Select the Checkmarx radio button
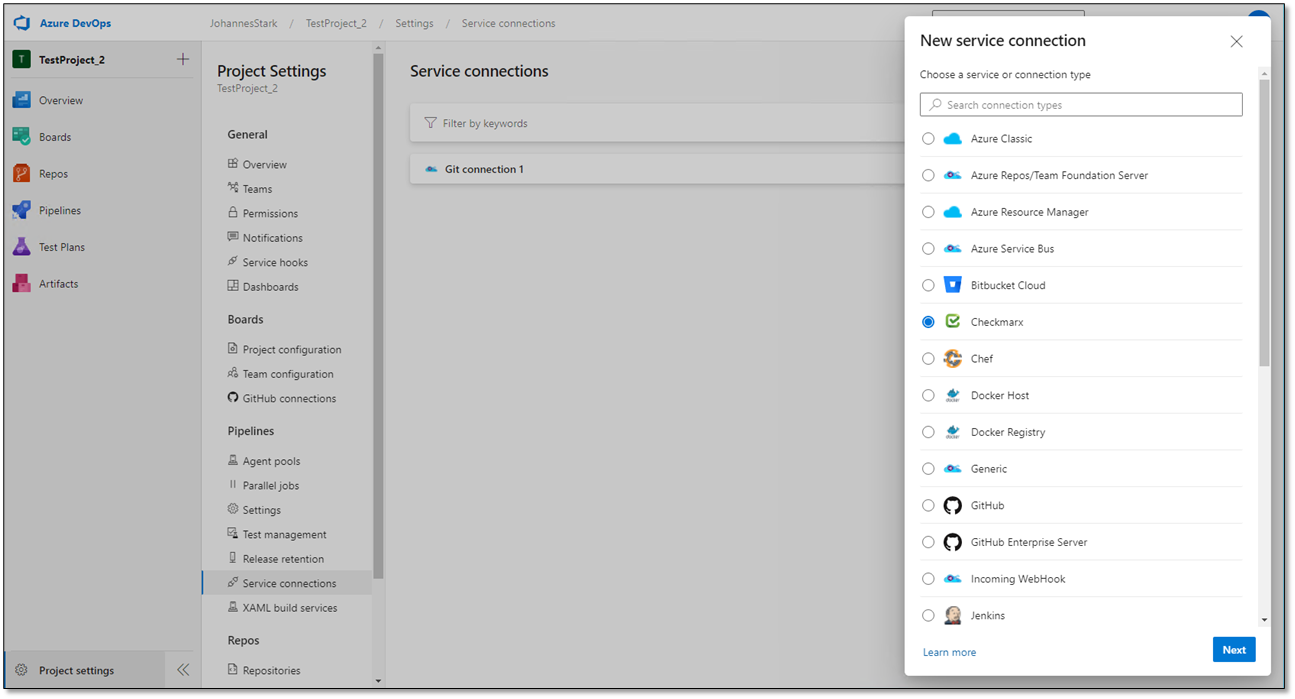This screenshot has height=699, width=1295. [x=928, y=322]
